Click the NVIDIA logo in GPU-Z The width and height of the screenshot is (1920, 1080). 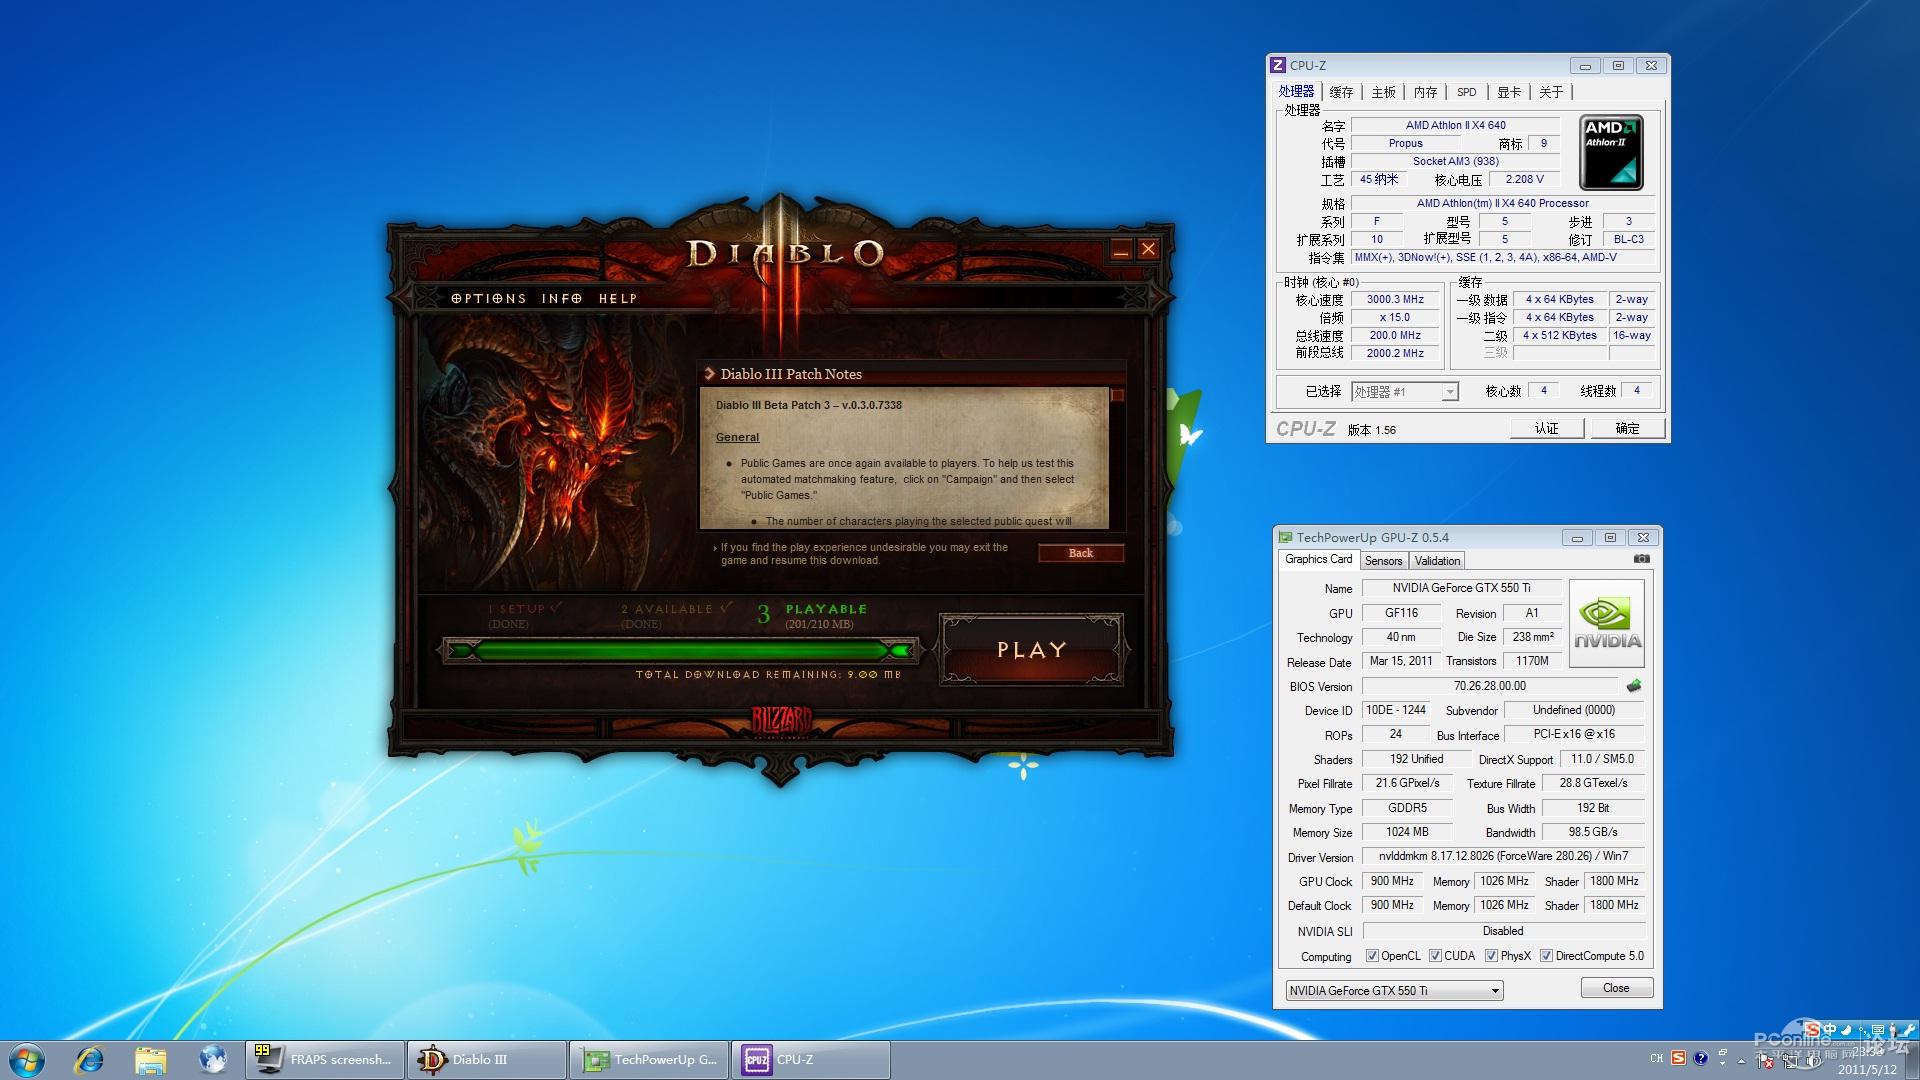(1607, 623)
